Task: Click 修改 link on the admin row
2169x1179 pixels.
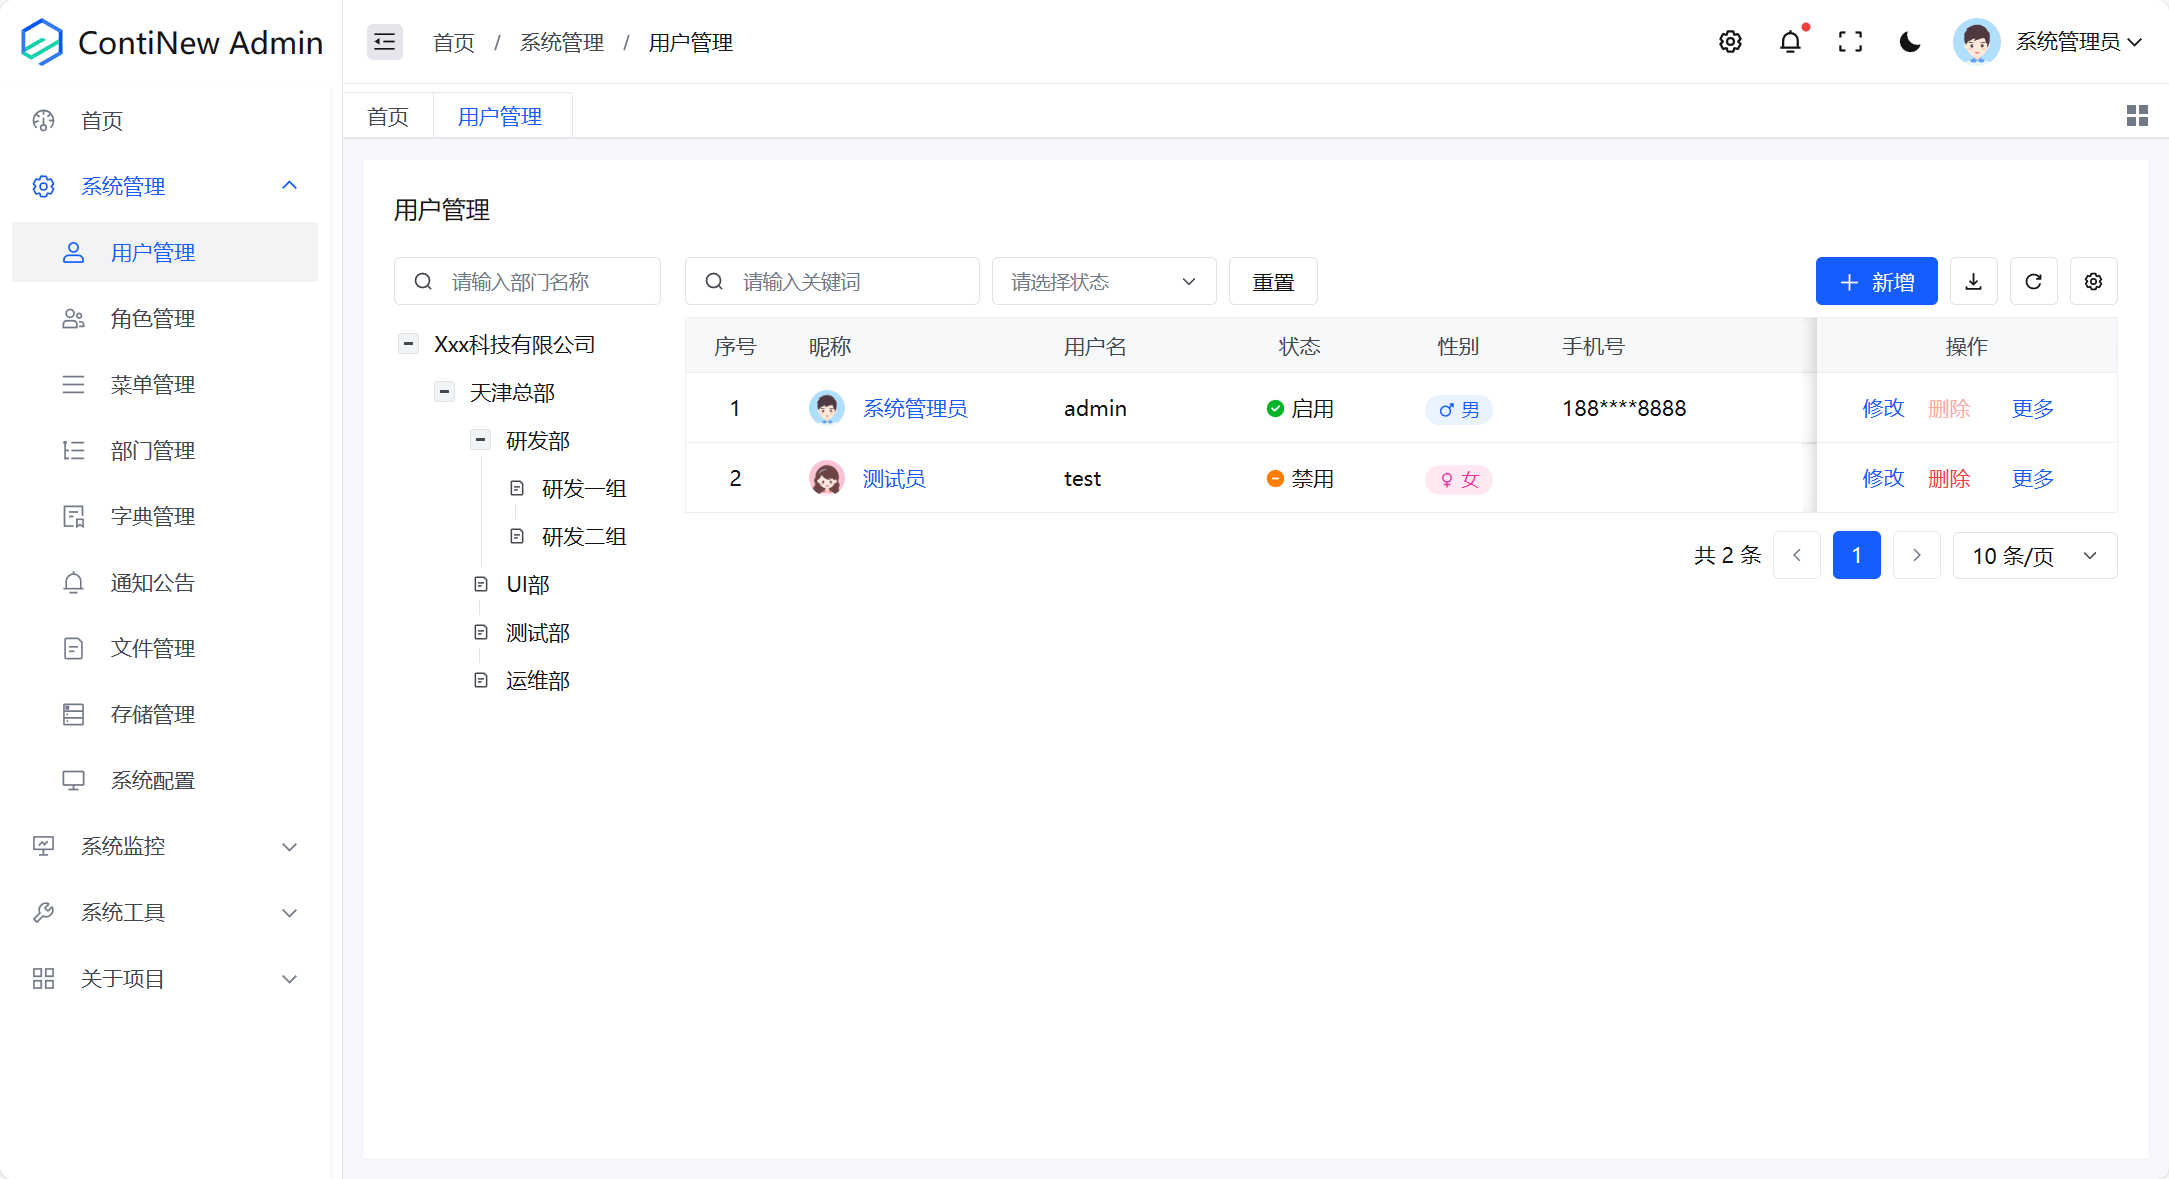Action: click(1883, 408)
